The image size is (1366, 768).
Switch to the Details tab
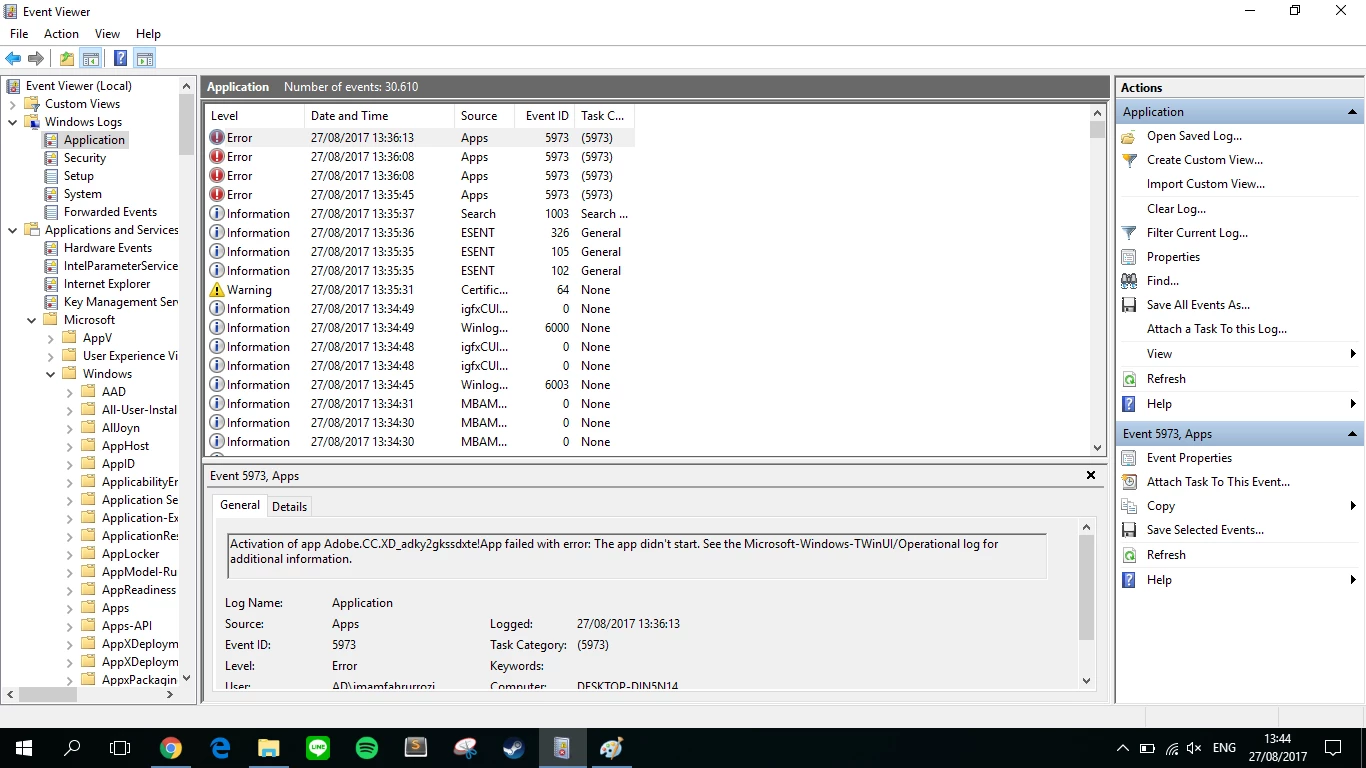289,507
